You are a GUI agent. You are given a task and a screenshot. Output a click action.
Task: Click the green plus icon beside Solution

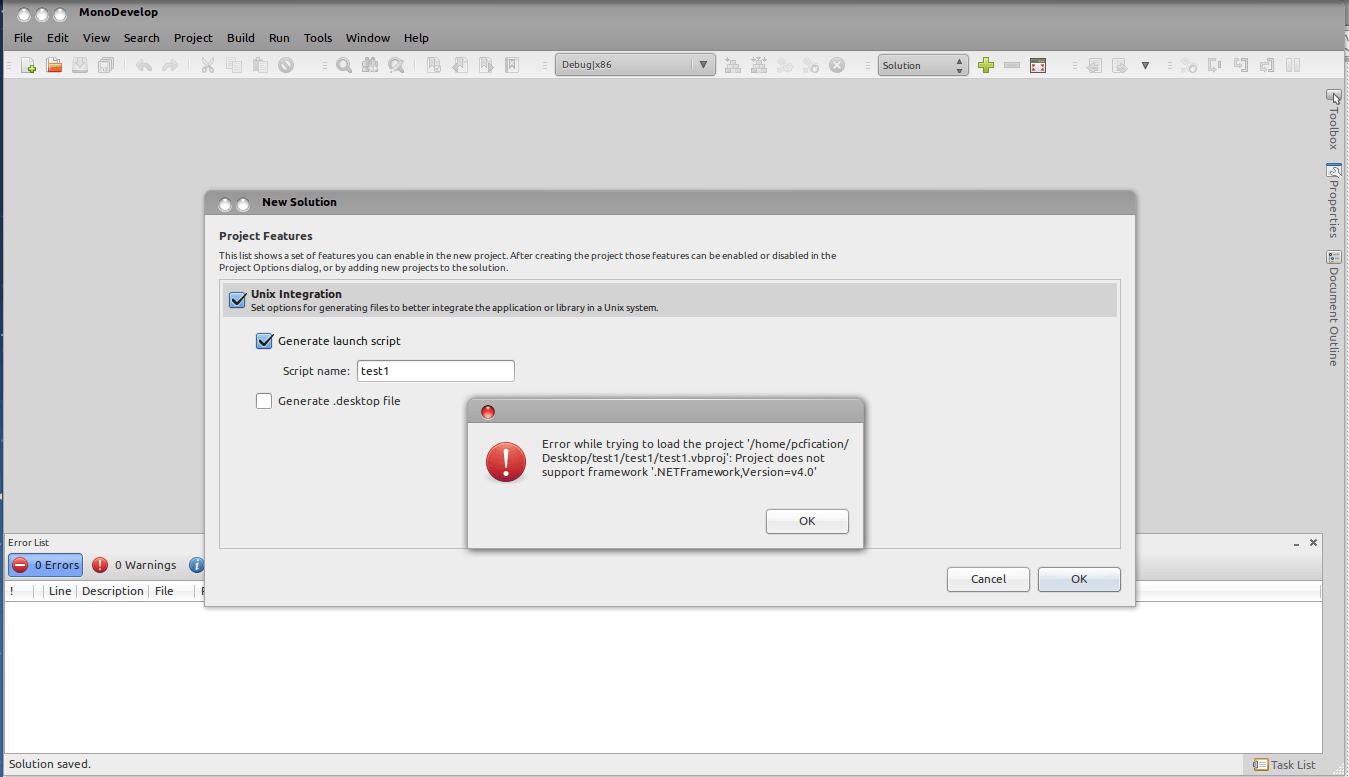click(x=986, y=66)
